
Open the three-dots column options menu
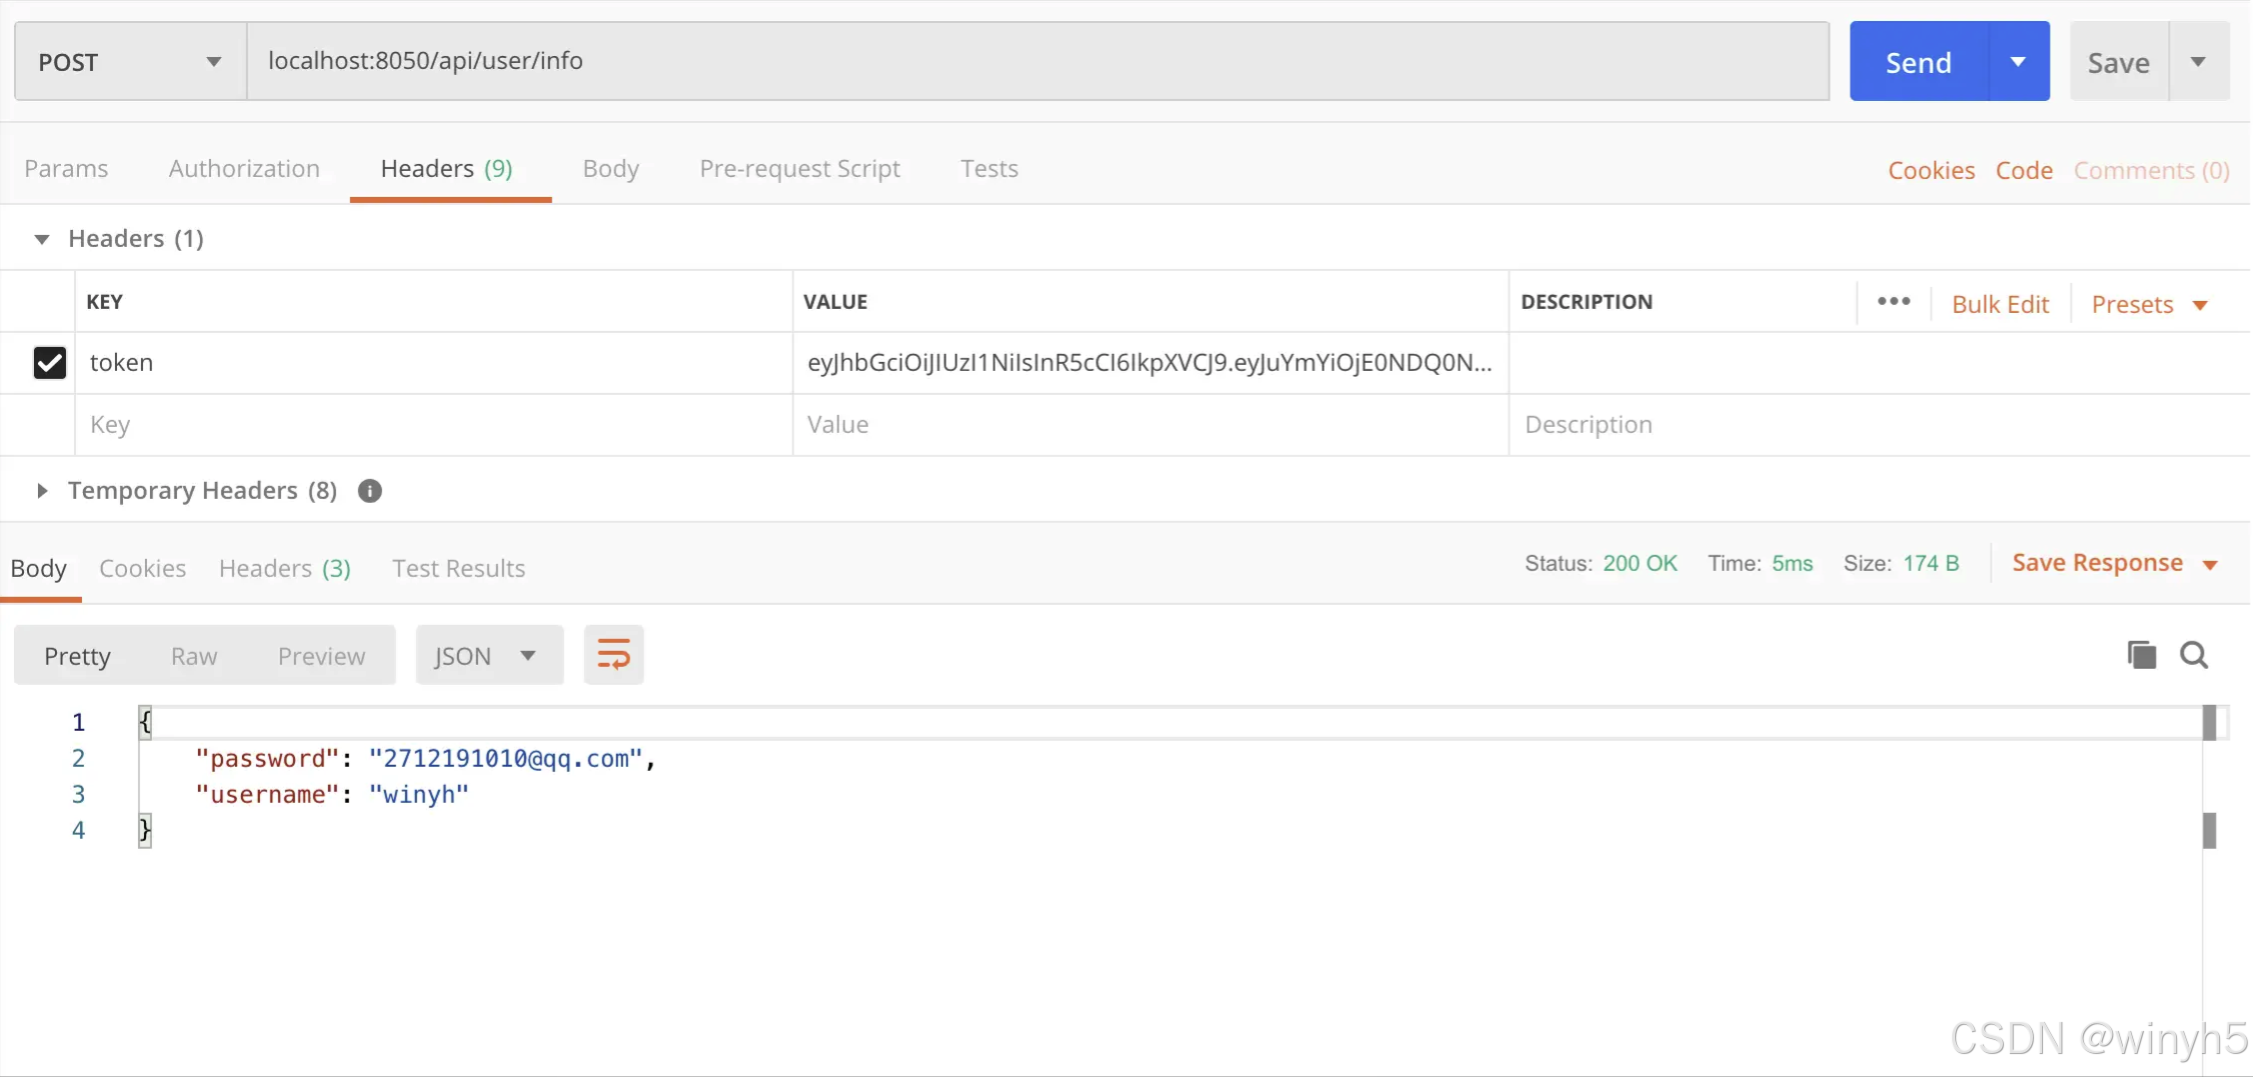pos(1893,302)
